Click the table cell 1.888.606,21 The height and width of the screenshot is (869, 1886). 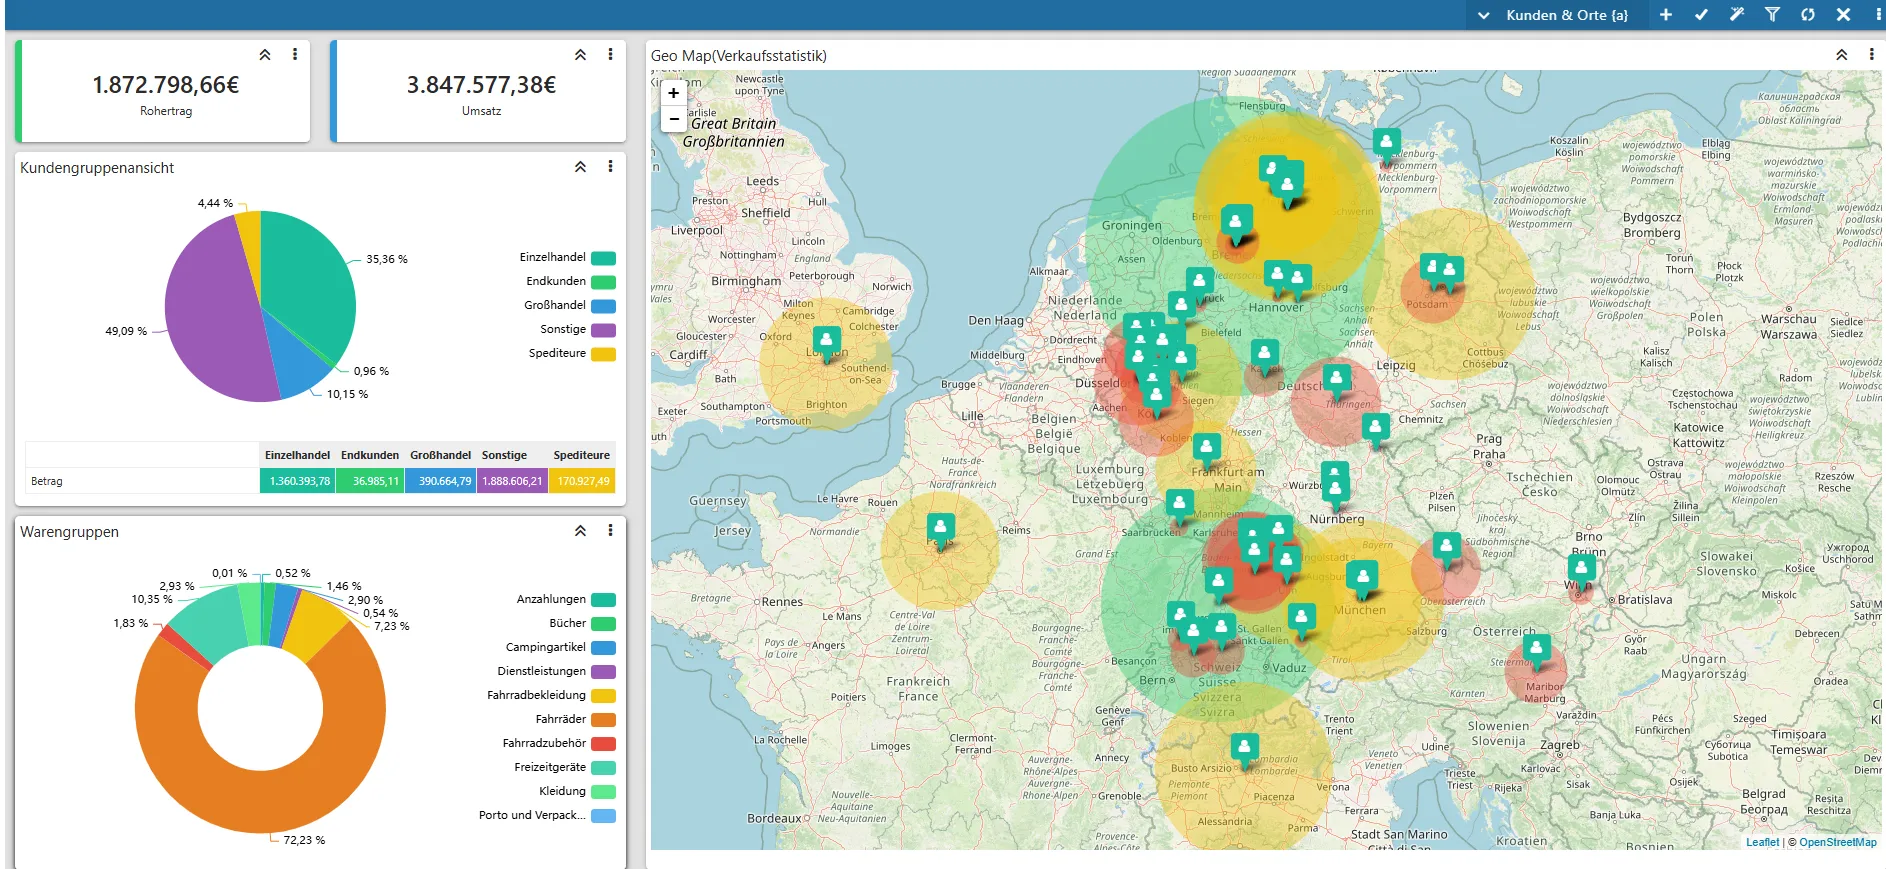pos(512,481)
